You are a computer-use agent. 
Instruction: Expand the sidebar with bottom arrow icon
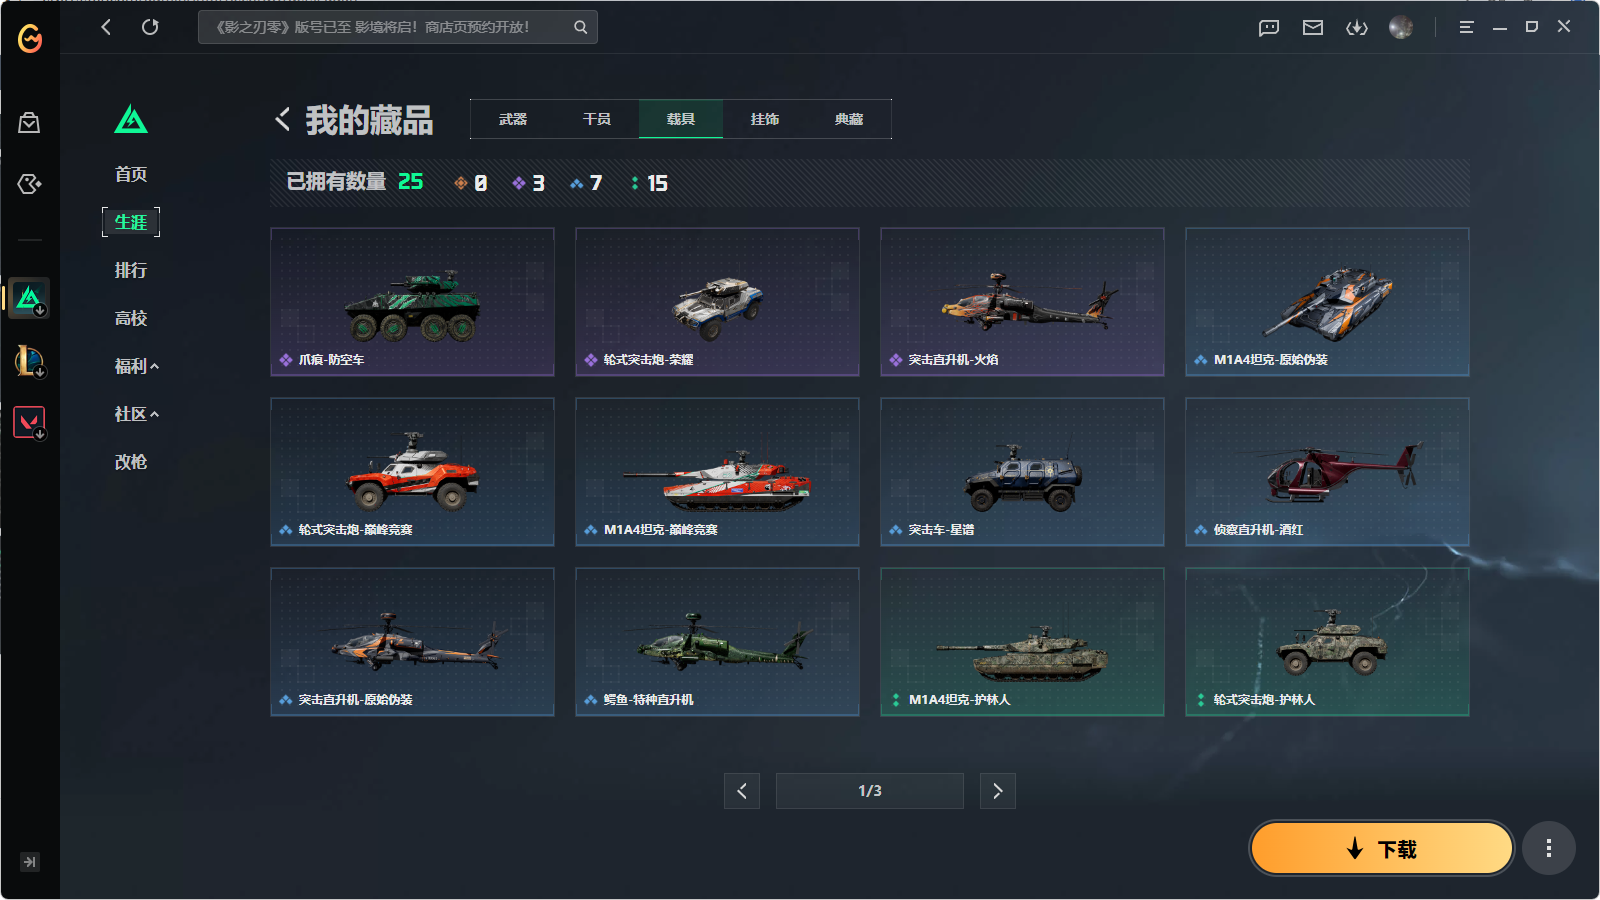[30, 862]
